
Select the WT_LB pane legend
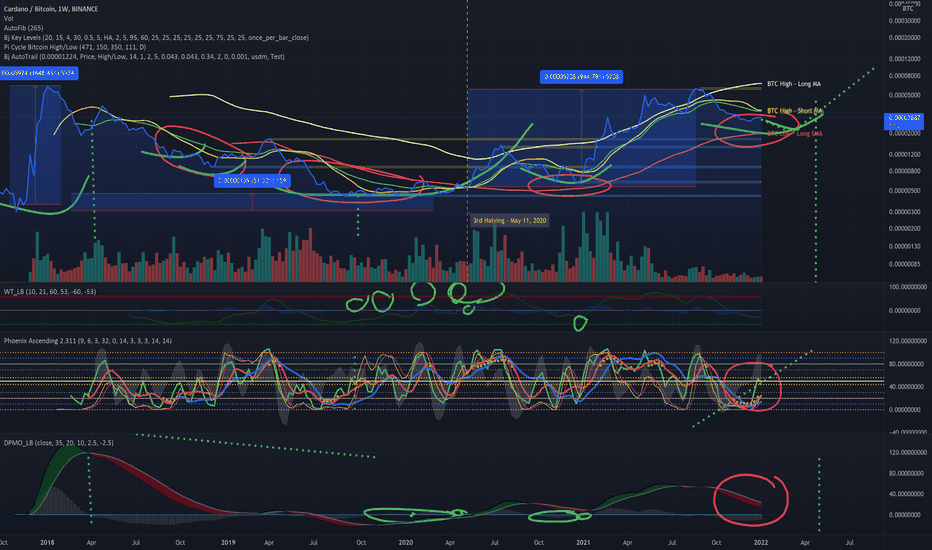[50, 291]
